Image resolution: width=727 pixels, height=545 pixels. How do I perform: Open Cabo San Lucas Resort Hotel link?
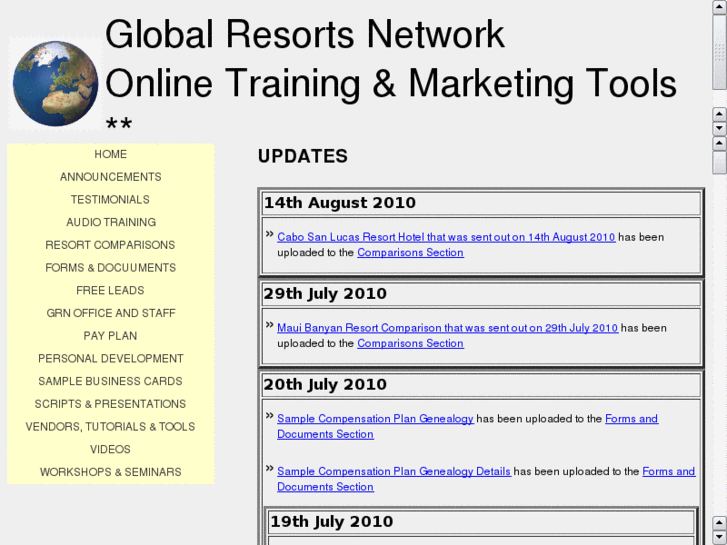click(446, 237)
